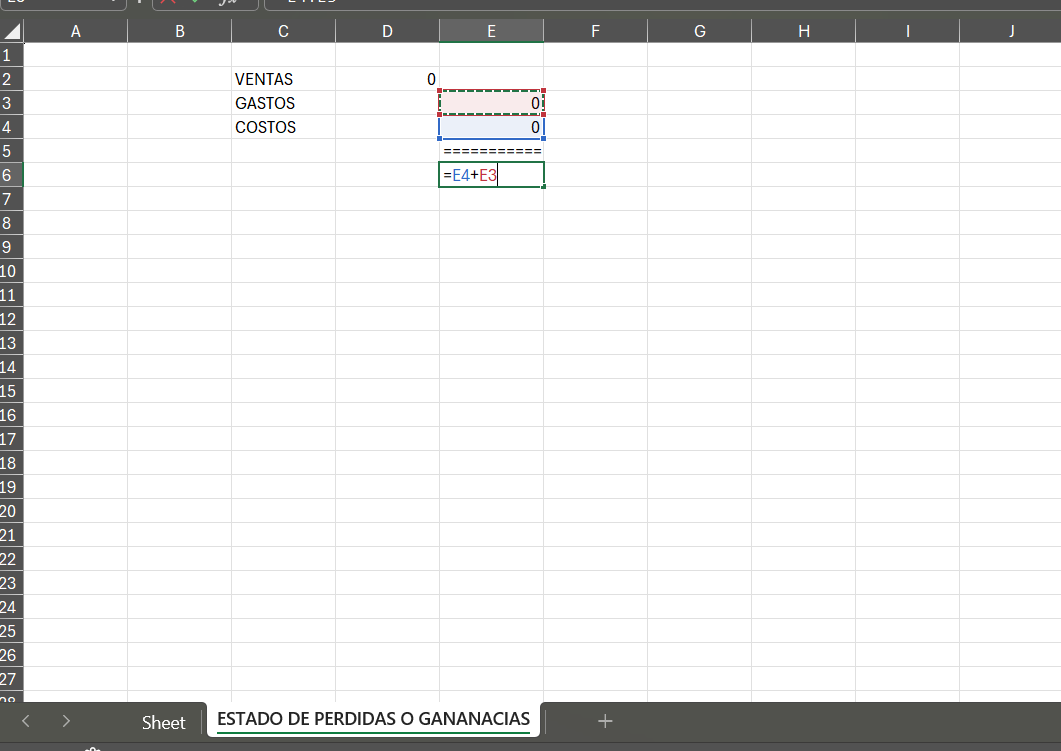
Task: Select row 2 header
Action: point(12,79)
